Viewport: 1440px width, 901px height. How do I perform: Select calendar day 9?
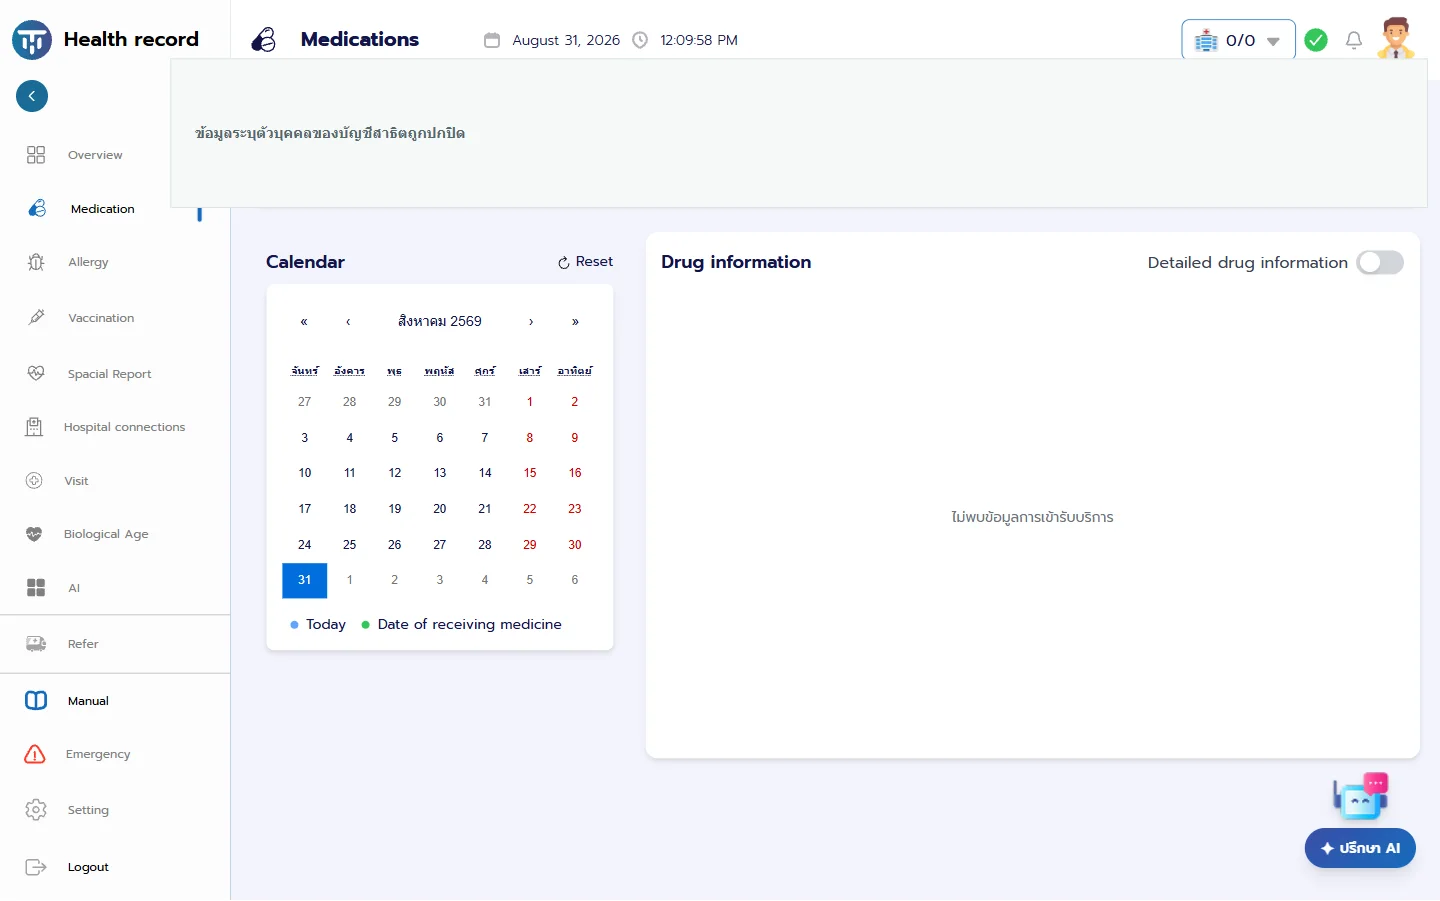click(x=575, y=438)
